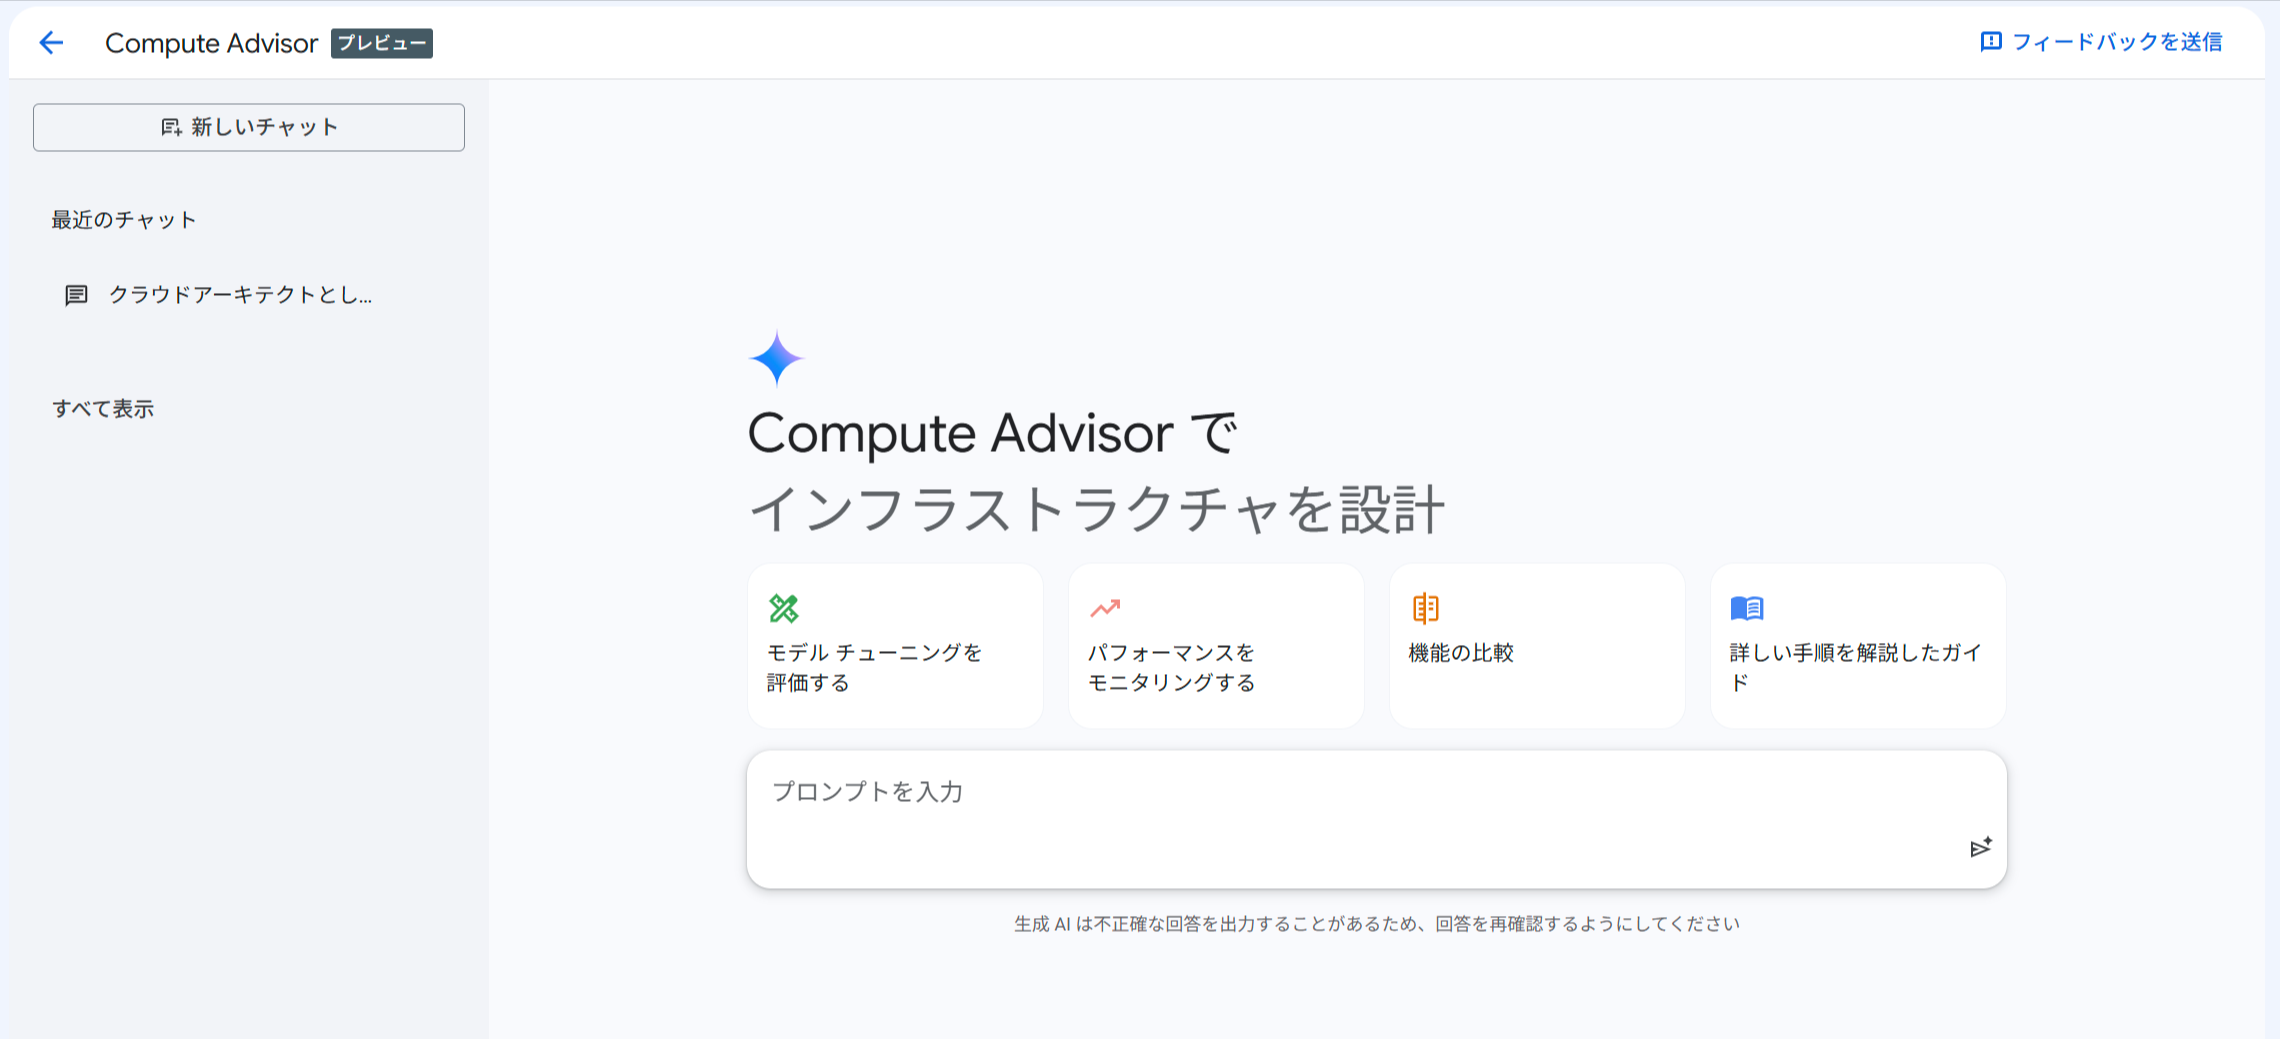Go back using the left arrow icon

click(x=51, y=42)
